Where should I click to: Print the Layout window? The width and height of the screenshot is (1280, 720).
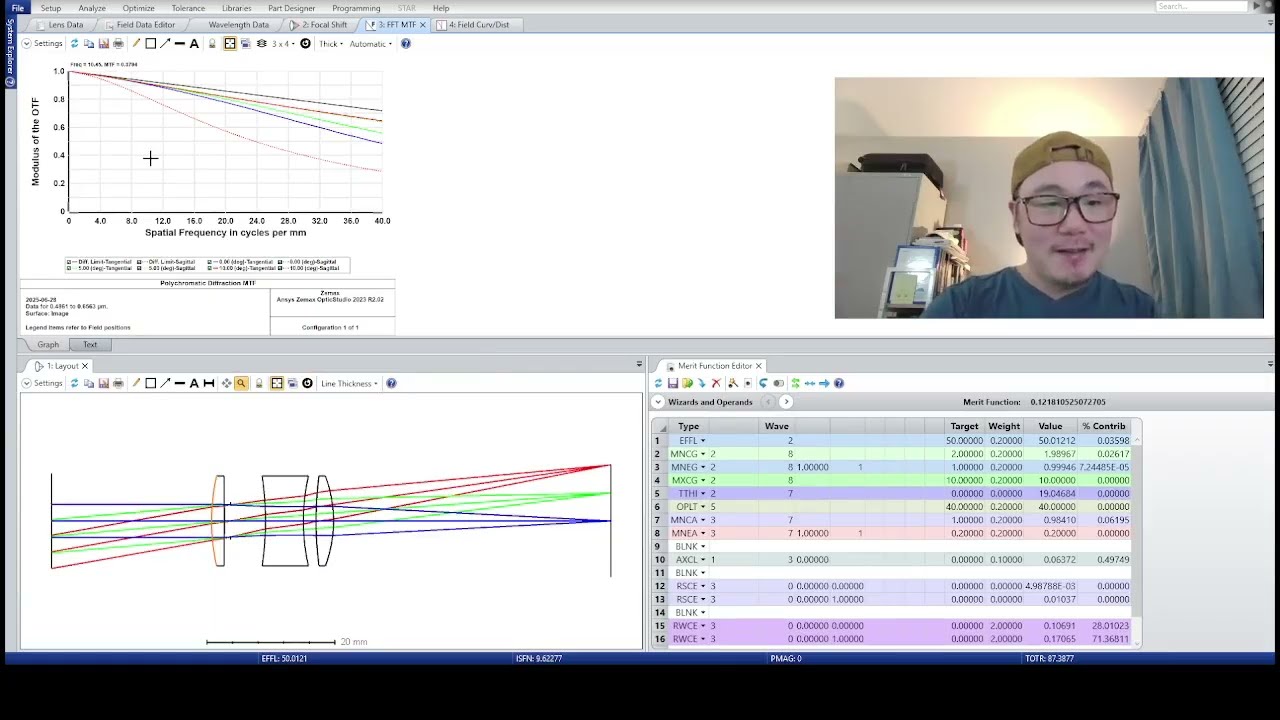(x=118, y=384)
